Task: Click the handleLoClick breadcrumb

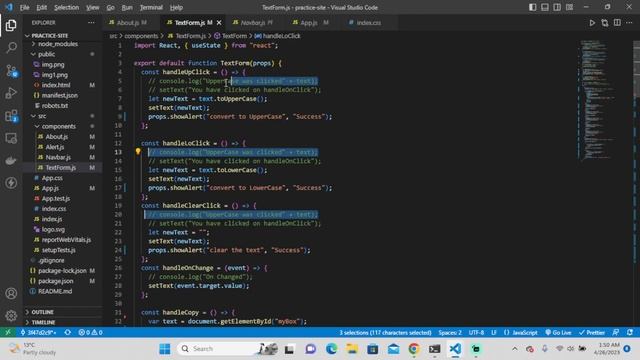Action: pos(278,36)
